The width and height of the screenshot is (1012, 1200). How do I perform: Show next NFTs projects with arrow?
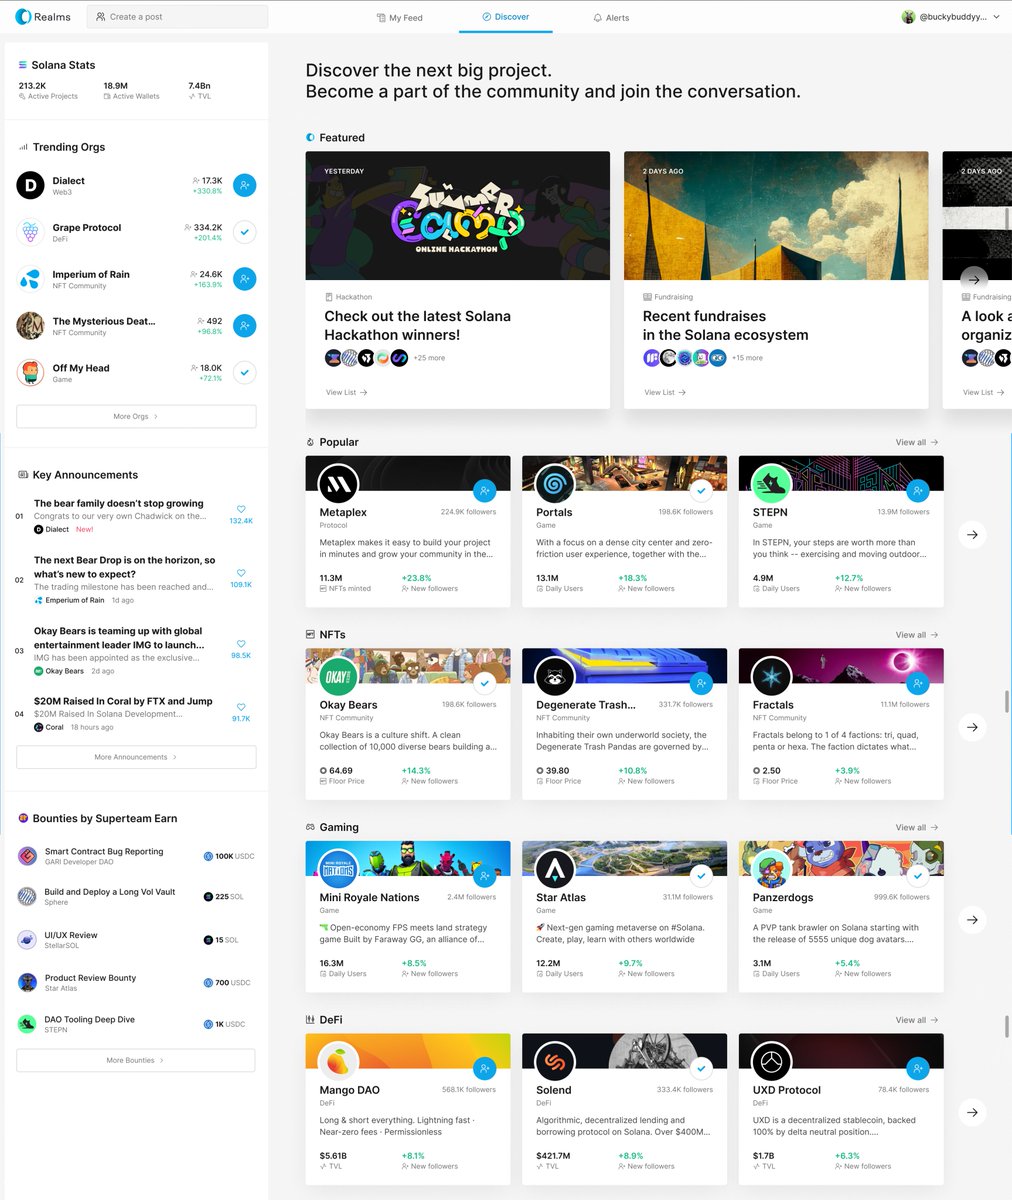click(972, 727)
